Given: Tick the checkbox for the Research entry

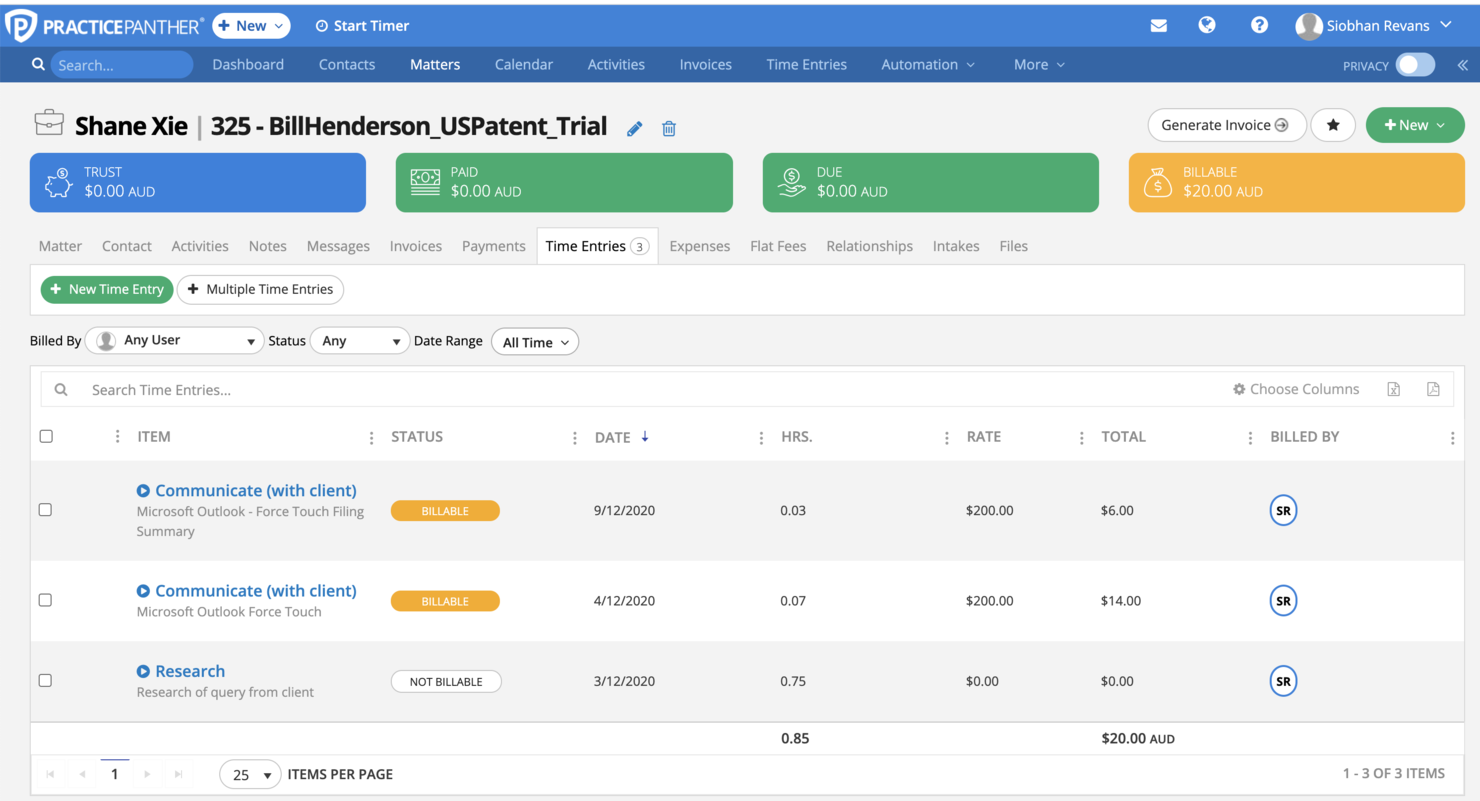Looking at the screenshot, I should pyautogui.click(x=45, y=680).
